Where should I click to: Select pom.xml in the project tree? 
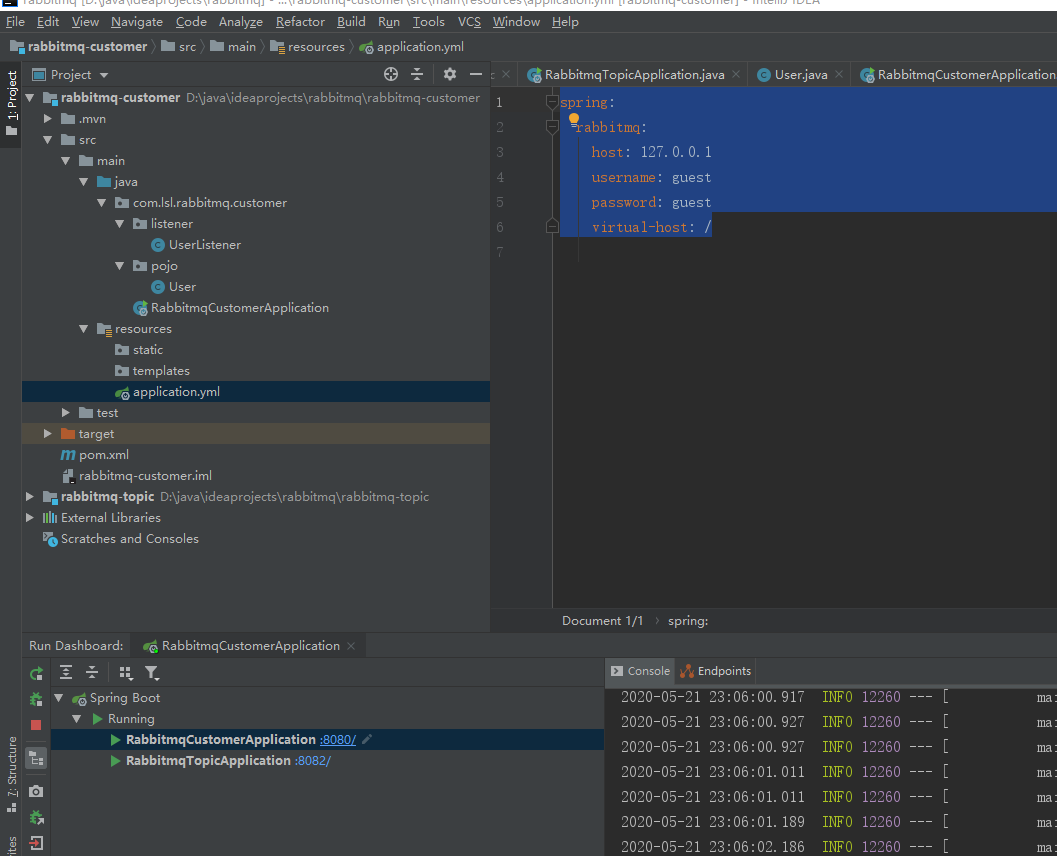point(103,455)
